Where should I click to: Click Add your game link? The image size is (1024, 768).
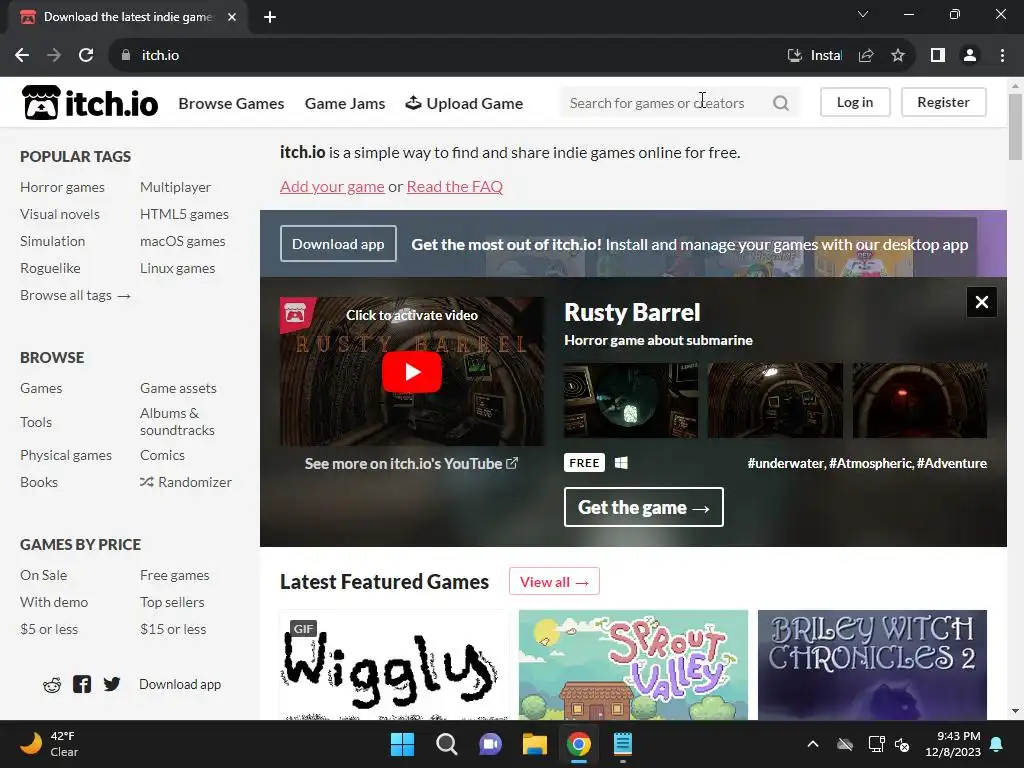pyautogui.click(x=332, y=187)
